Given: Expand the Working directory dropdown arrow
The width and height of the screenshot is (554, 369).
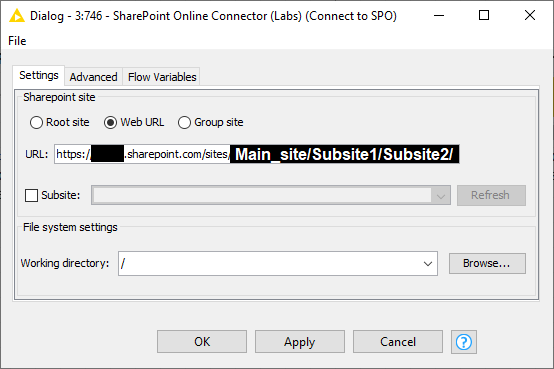Looking at the screenshot, I should click(428, 264).
